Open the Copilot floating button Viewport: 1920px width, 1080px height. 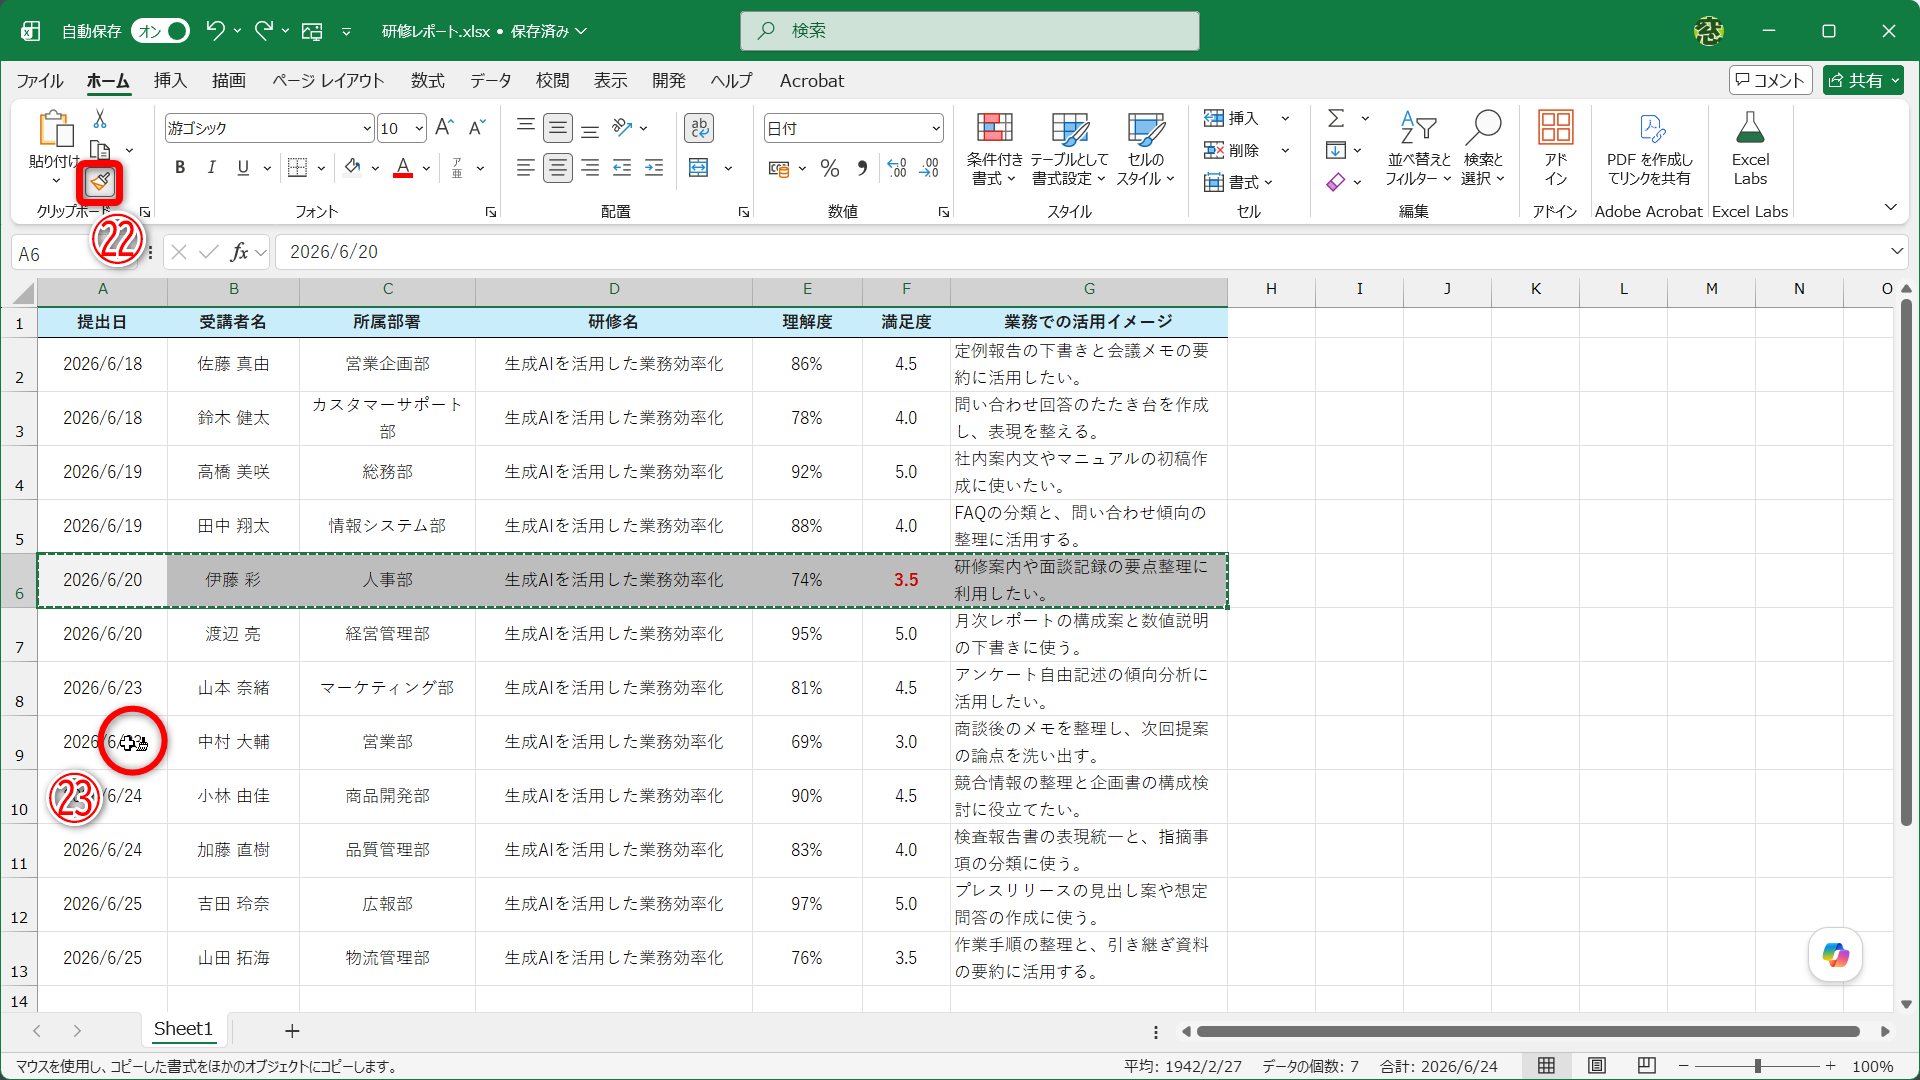(x=1835, y=955)
